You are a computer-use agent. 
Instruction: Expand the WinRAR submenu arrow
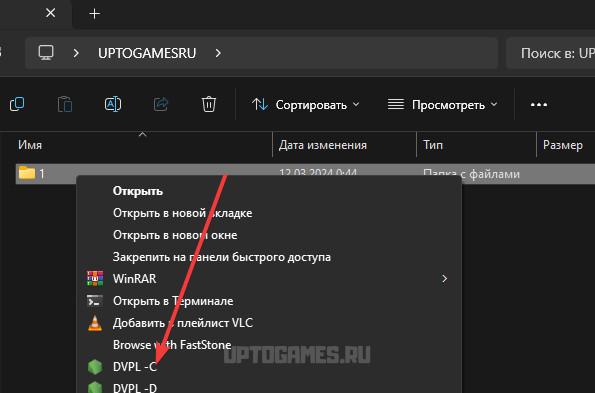tap(444, 279)
